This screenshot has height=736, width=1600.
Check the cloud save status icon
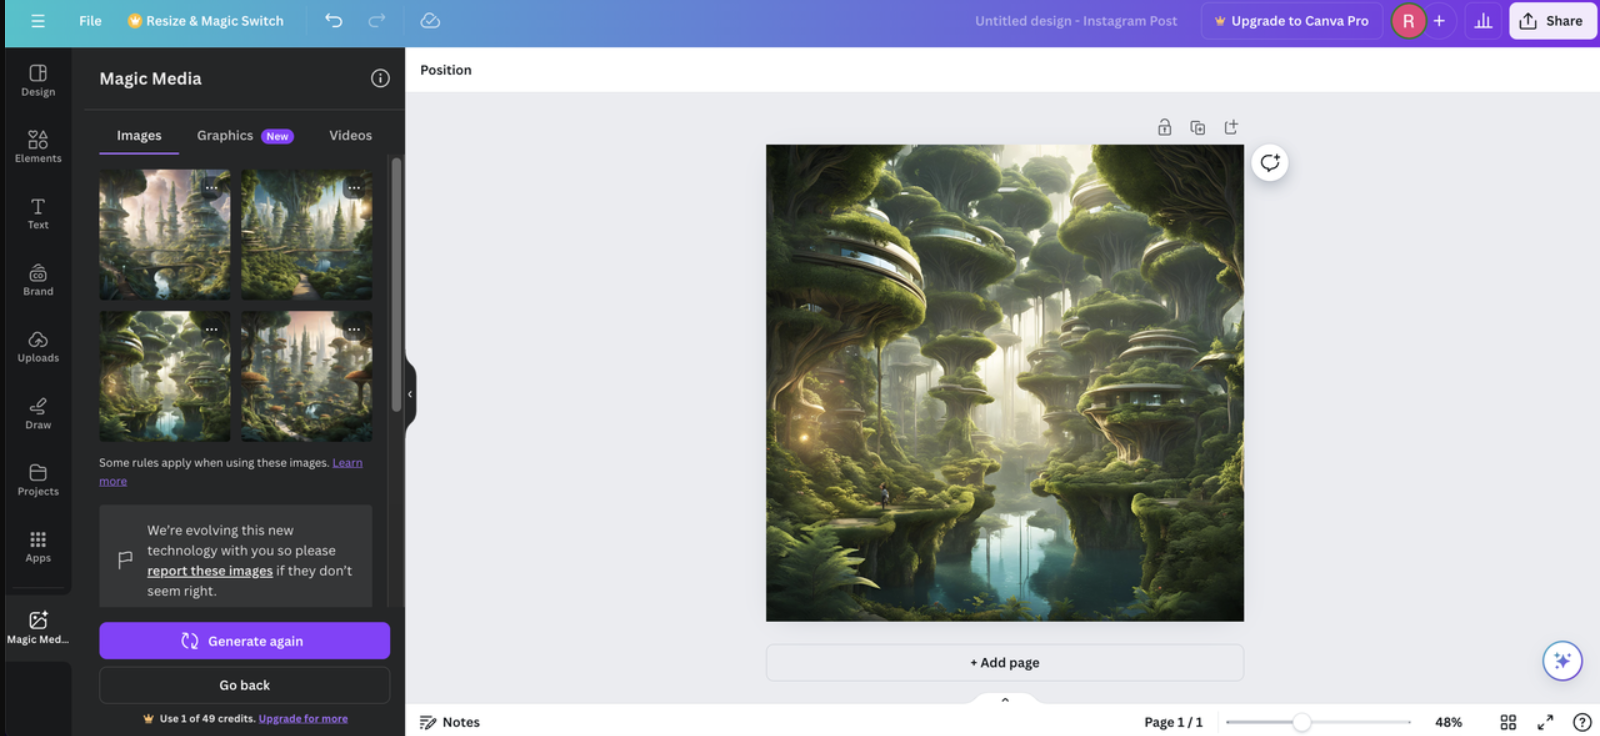pyautogui.click(x=430, y=21)
